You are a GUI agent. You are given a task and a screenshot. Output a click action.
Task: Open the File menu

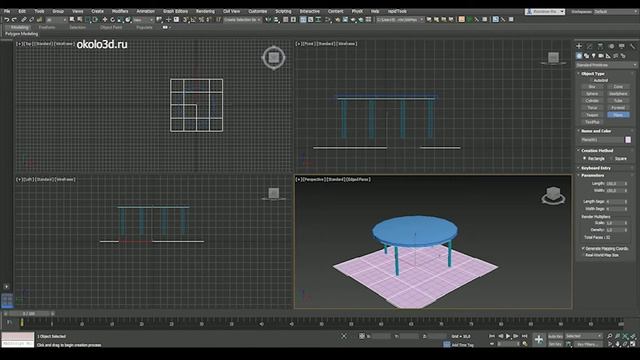pos(7,11)
